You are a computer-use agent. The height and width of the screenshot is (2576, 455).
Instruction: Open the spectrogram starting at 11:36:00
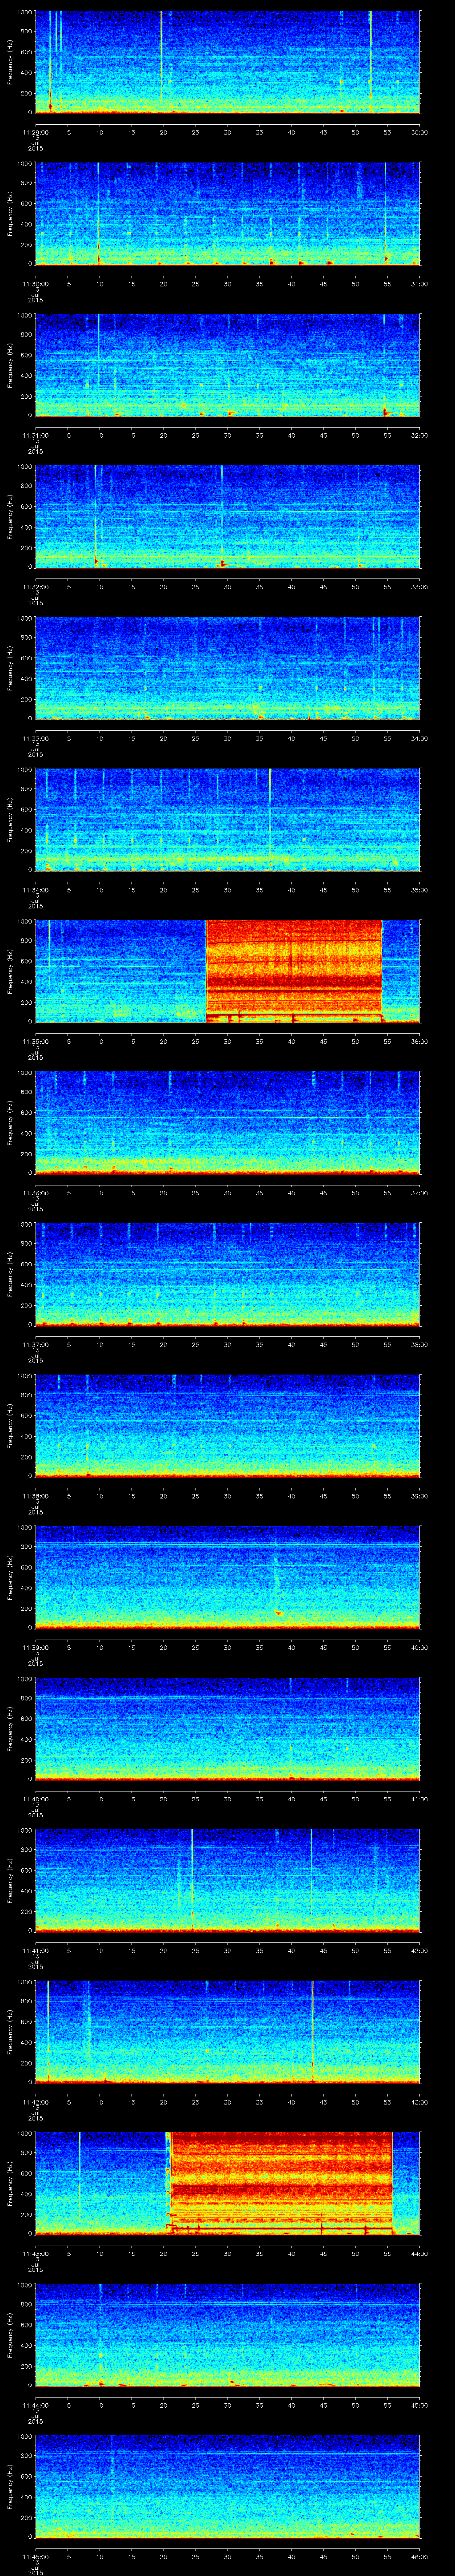point(227,1123)
